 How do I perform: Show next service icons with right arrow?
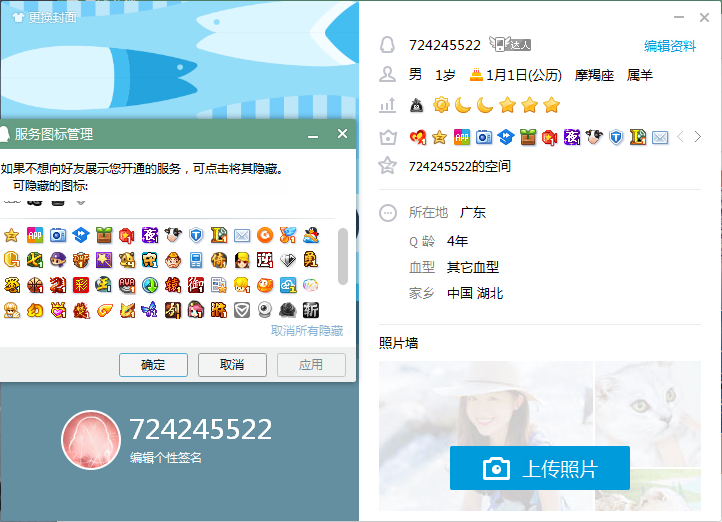698,137
